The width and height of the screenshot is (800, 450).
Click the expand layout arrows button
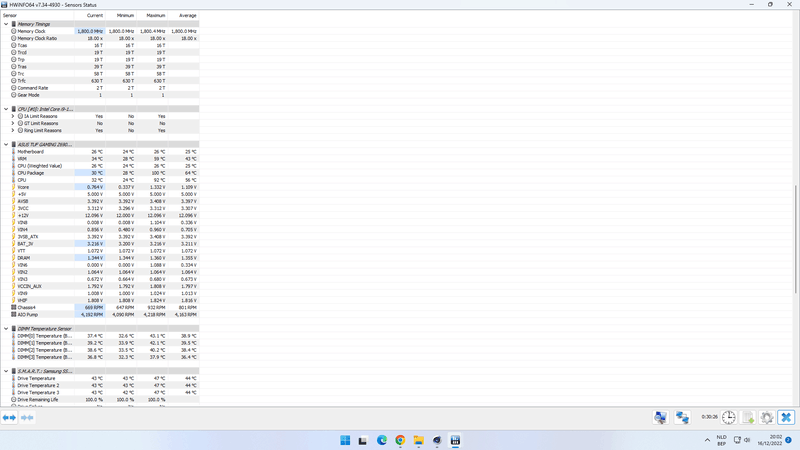tap(9, 417)
